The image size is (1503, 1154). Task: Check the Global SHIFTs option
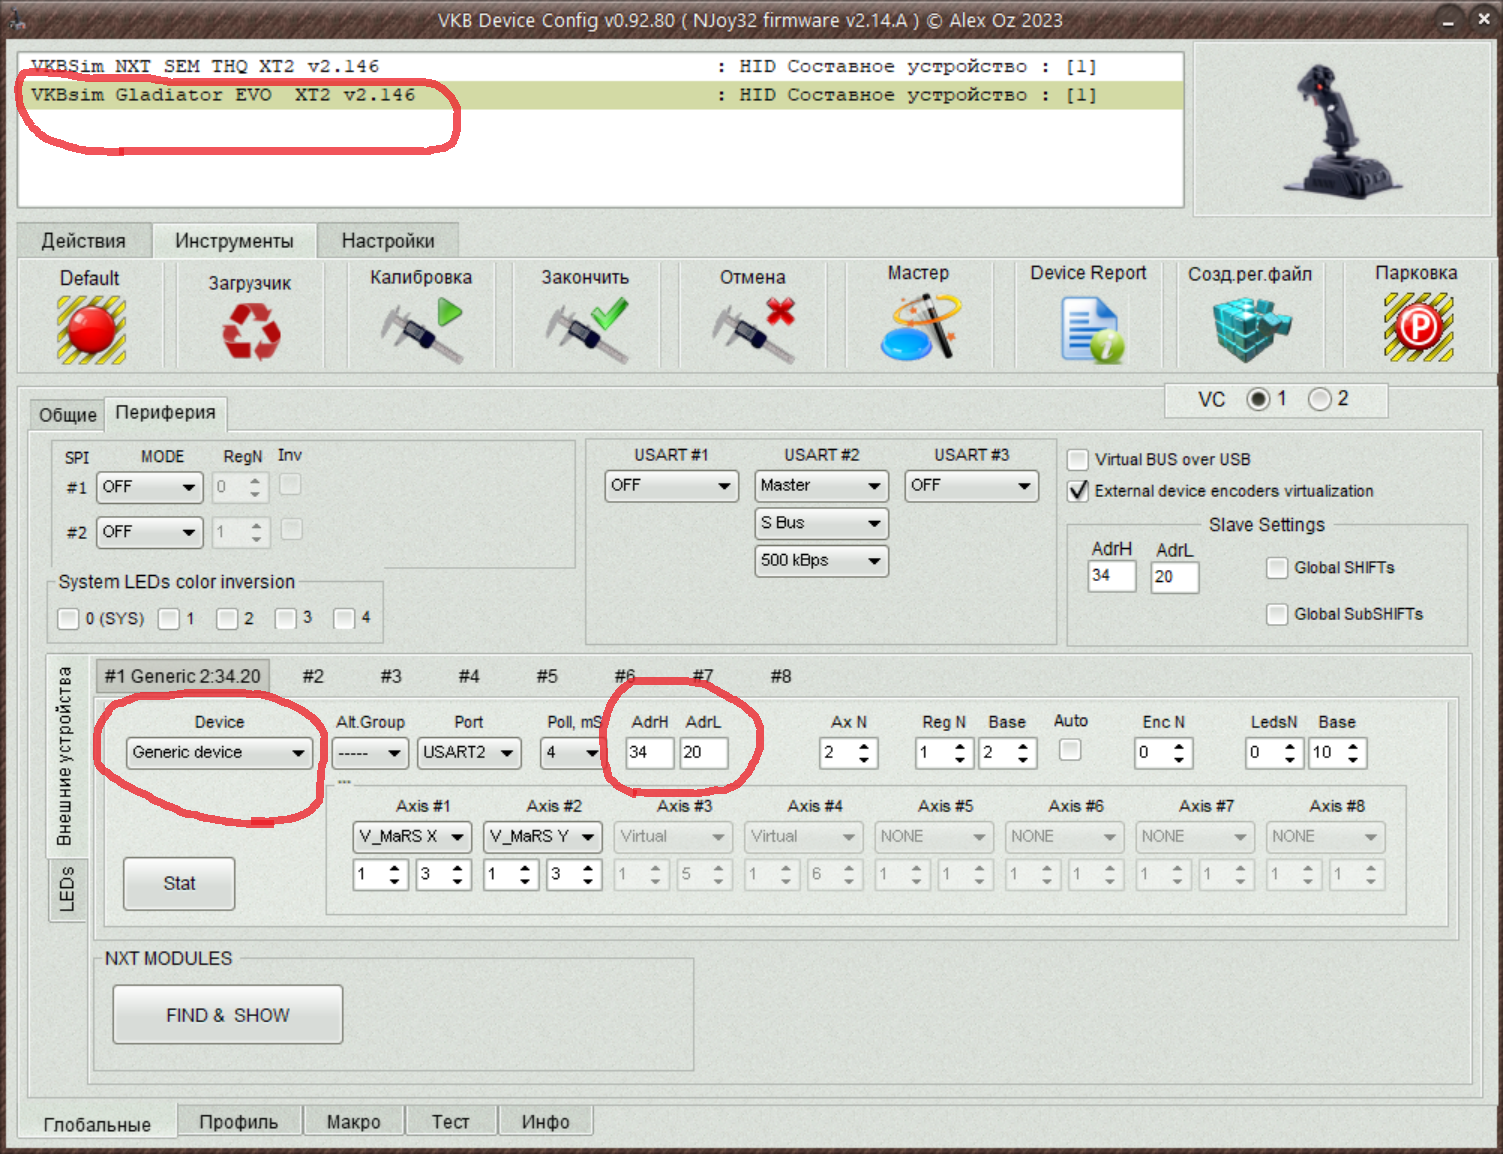[x=1277, y=568]
